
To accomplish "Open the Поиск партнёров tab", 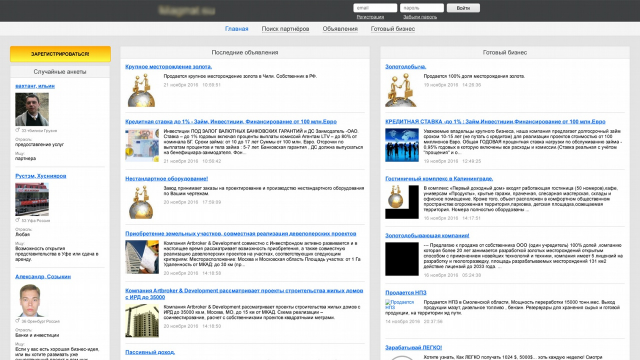I will click(285, 29).
